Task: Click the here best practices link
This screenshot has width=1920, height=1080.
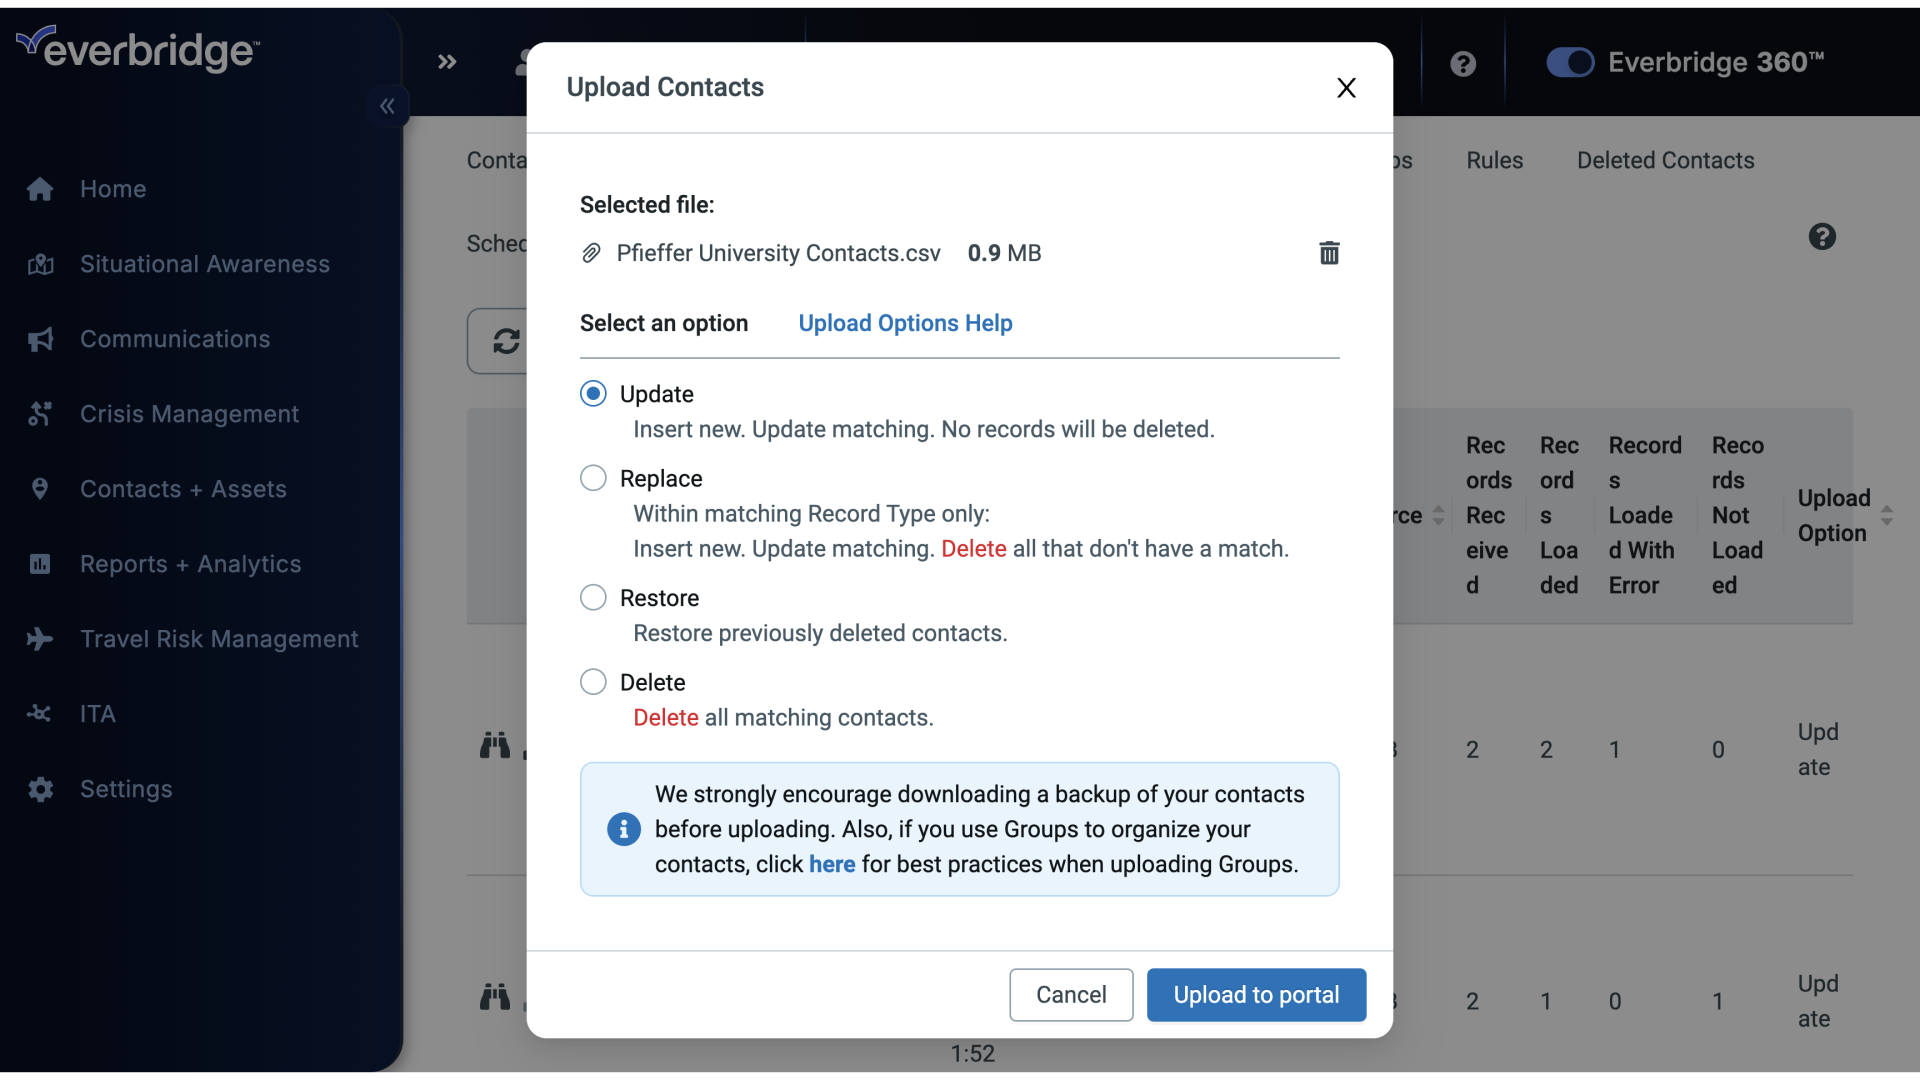Action: (x=831, y=862)
